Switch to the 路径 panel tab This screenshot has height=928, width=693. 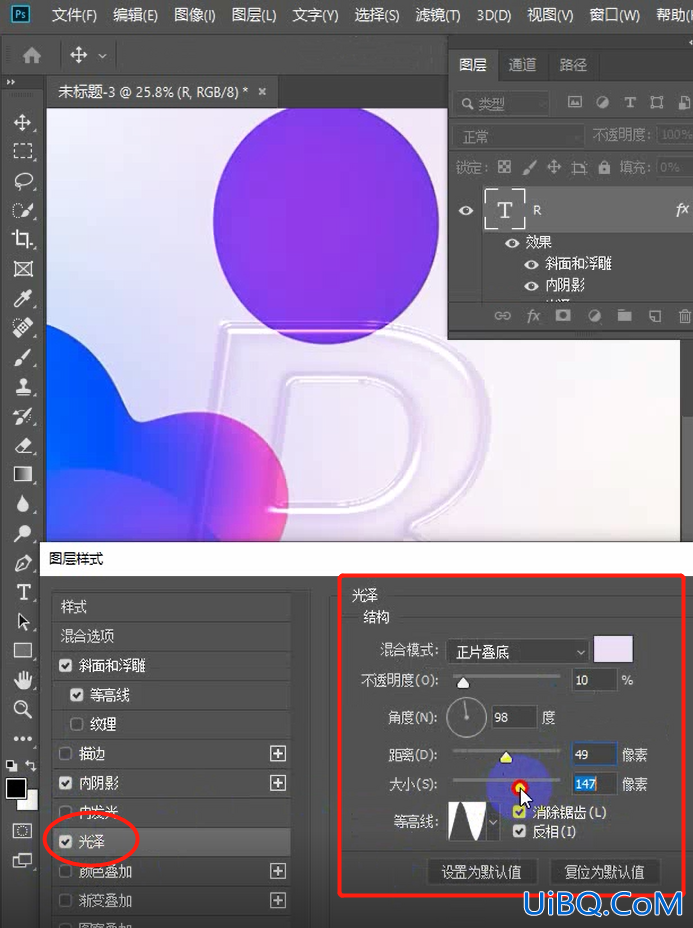tap(573, 65)
